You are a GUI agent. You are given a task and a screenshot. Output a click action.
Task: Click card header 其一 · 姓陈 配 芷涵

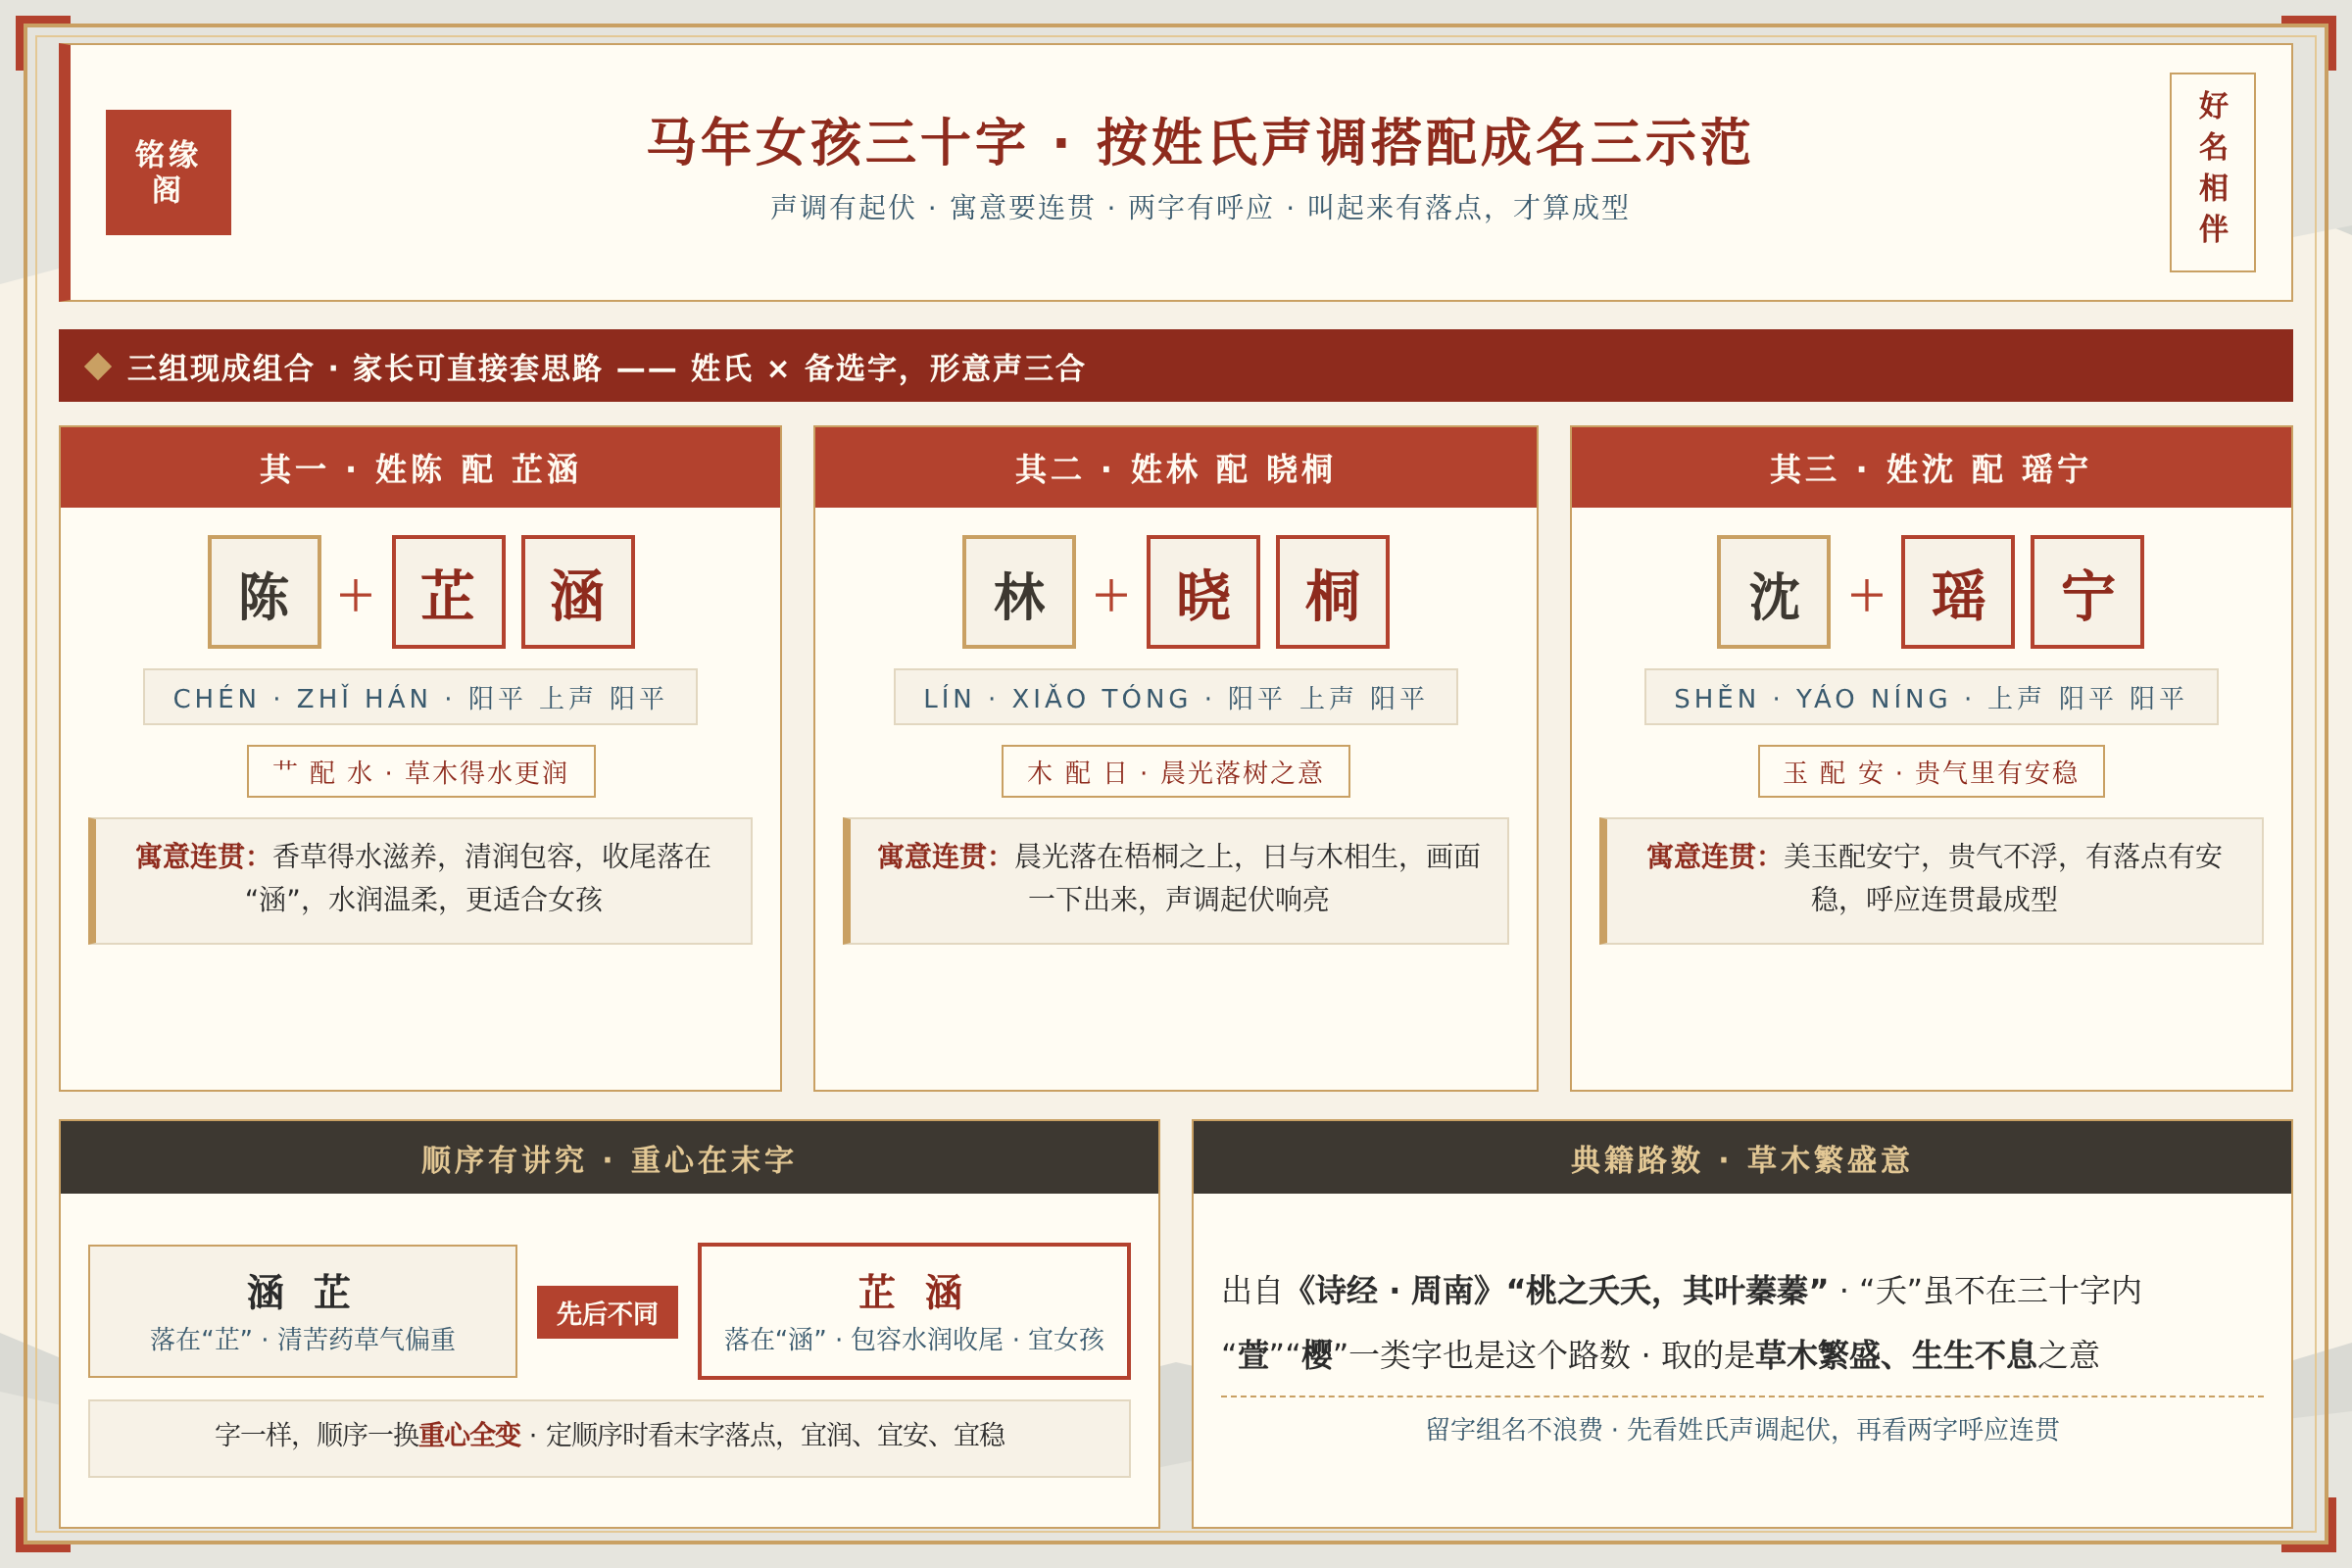420,467
